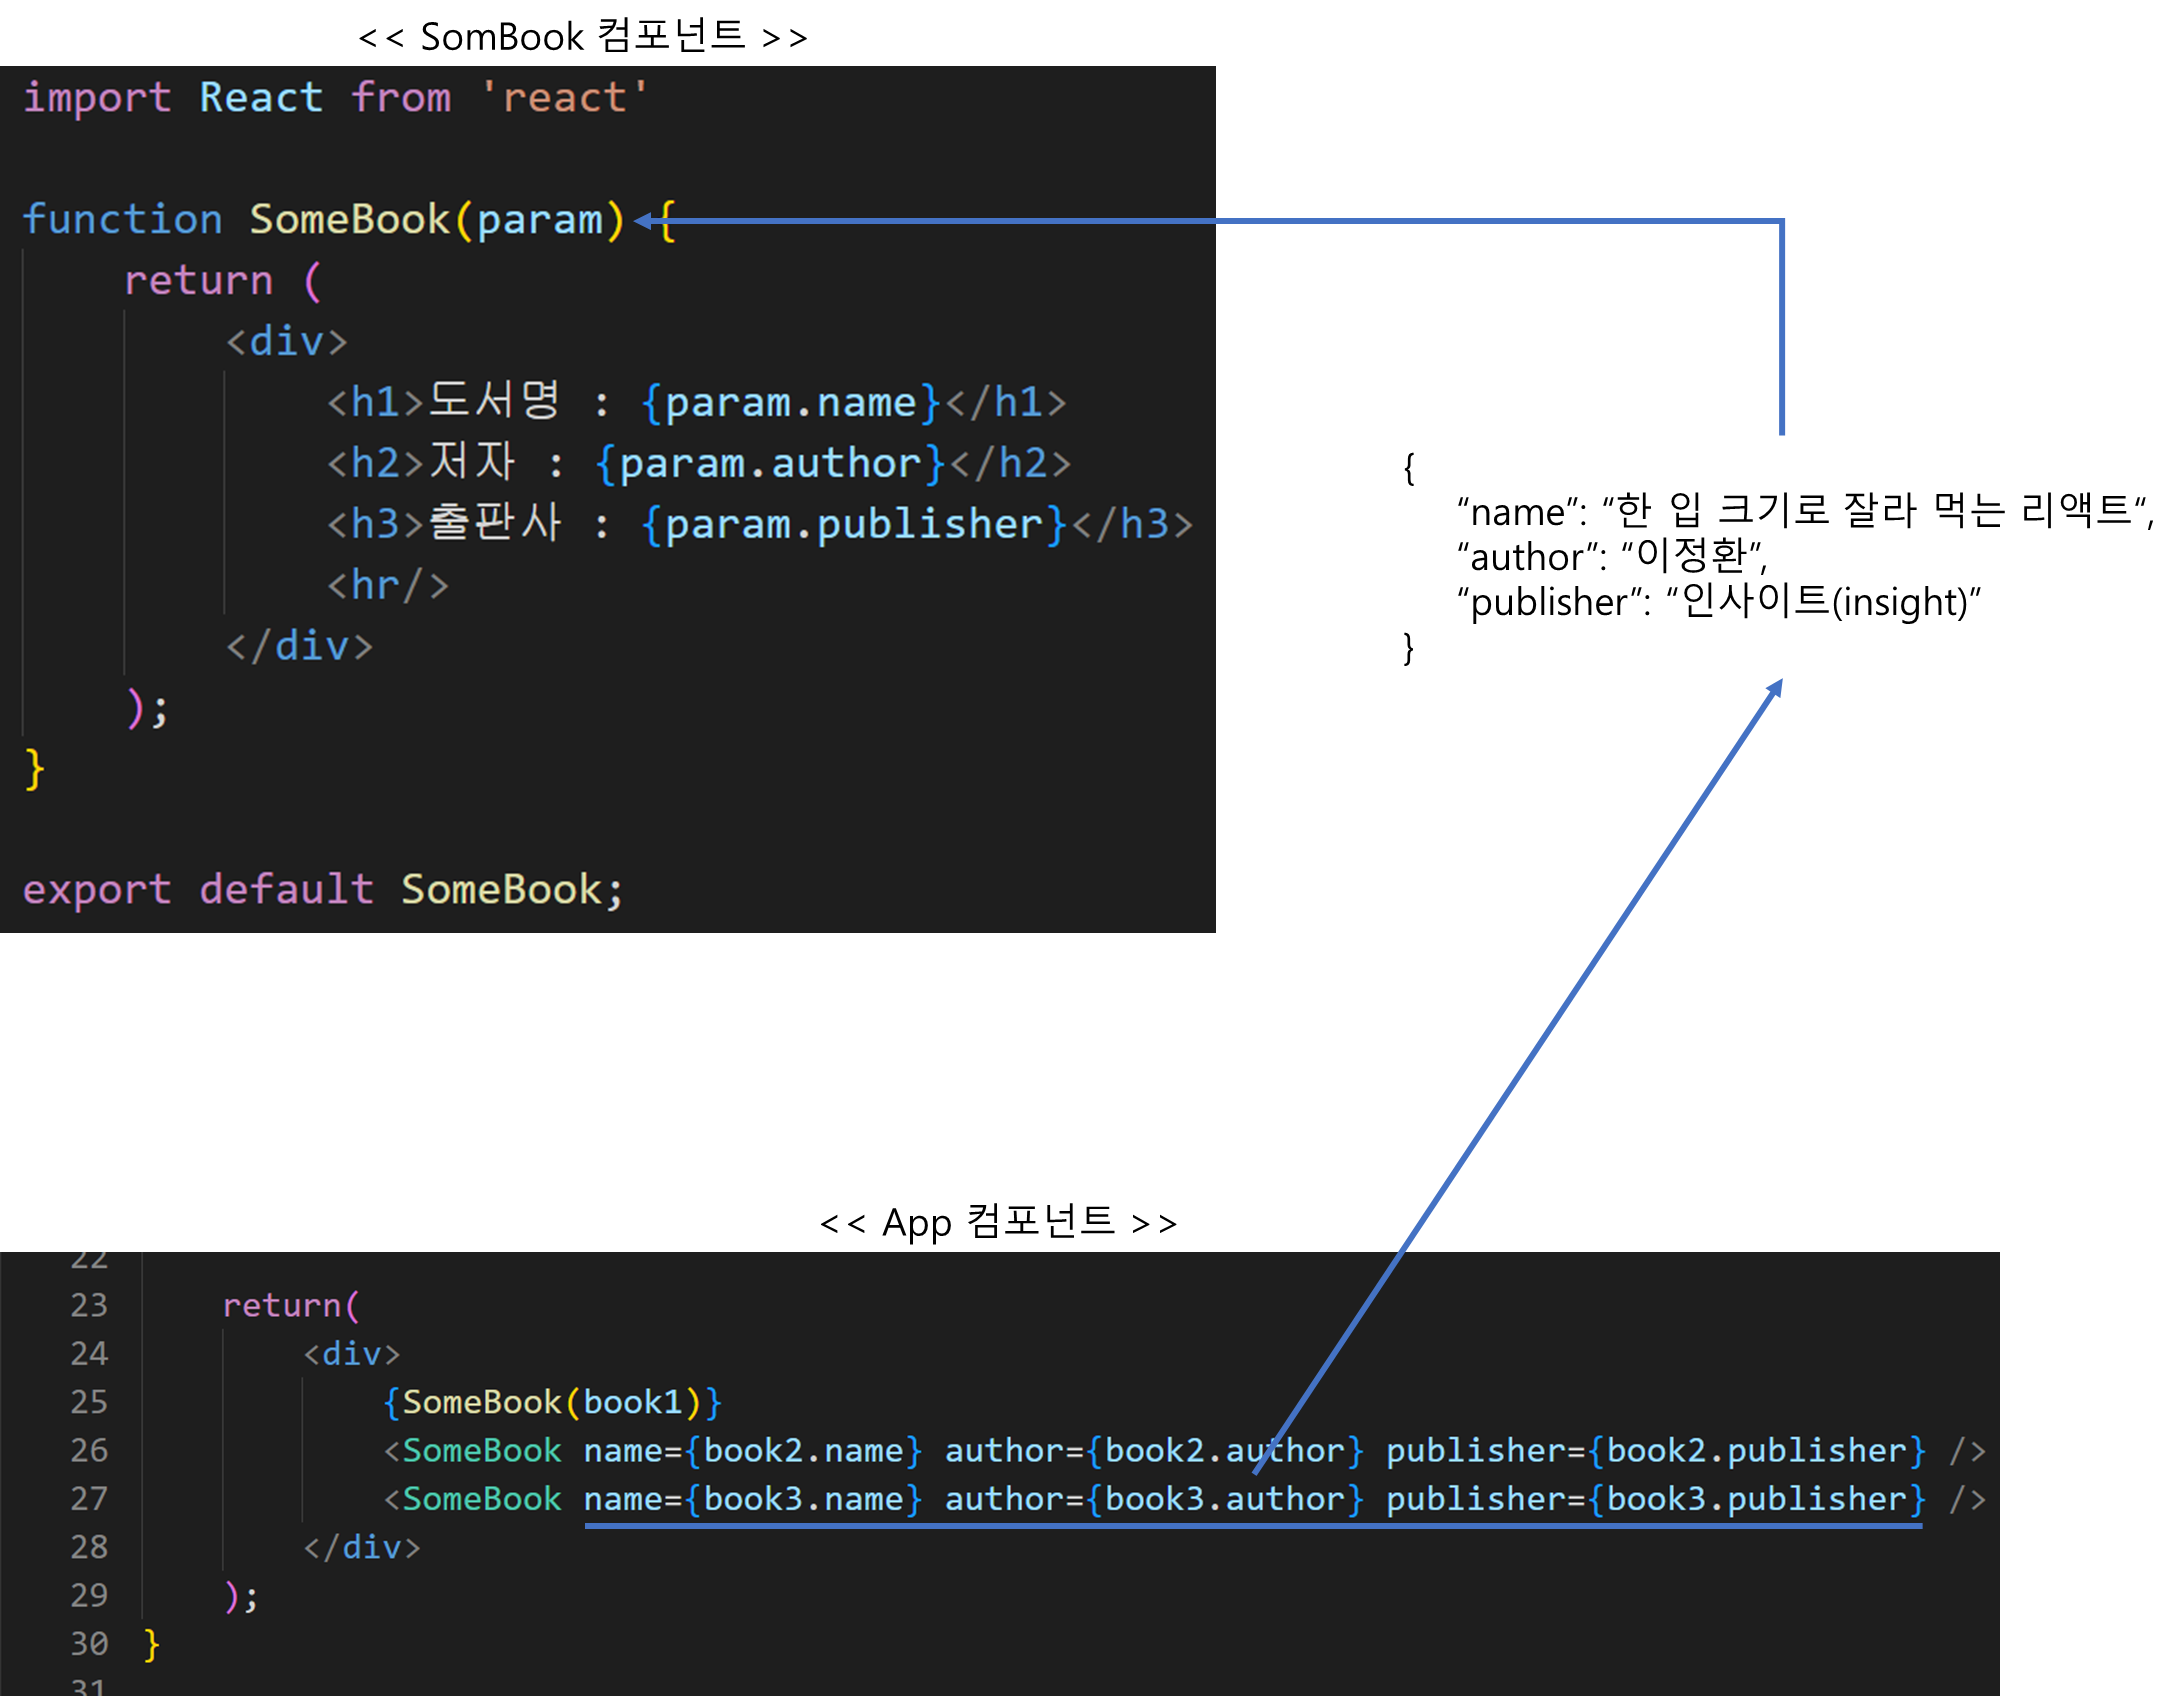
Task: Click underlined name={book3.name} attribute
Action: [x=752, y=1499]
